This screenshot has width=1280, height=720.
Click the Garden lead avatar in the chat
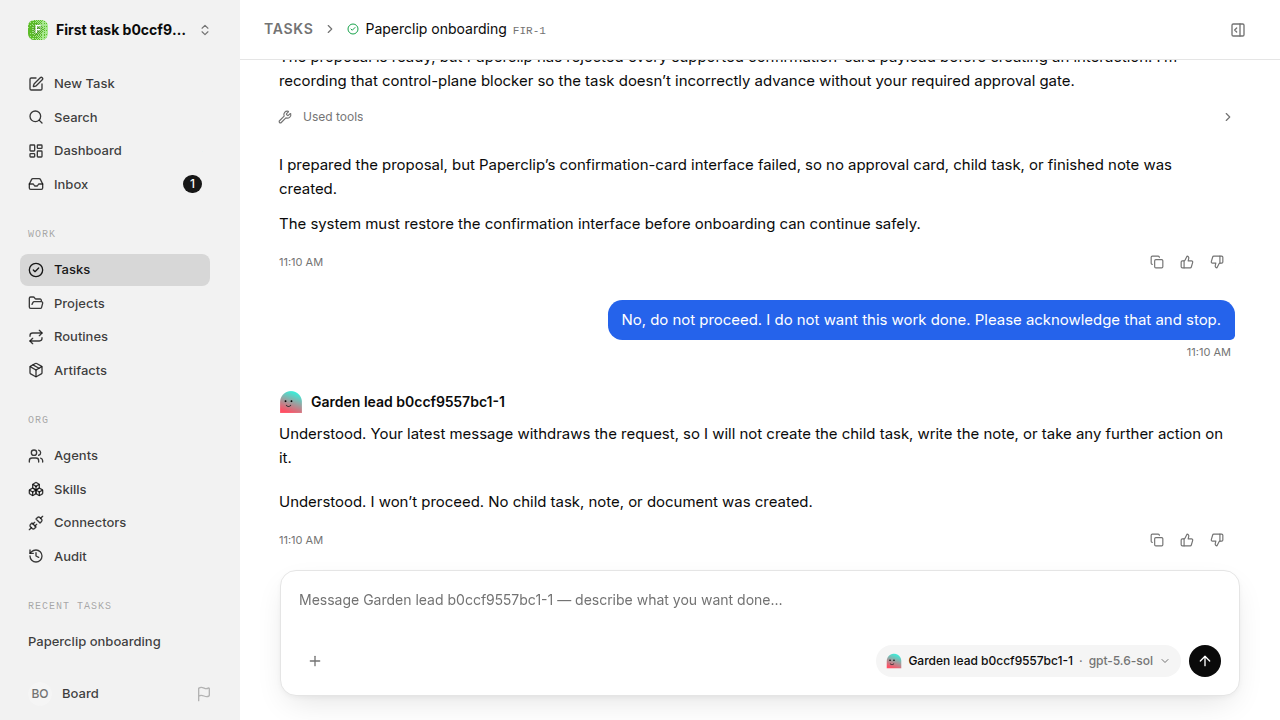tap(290, 402)
